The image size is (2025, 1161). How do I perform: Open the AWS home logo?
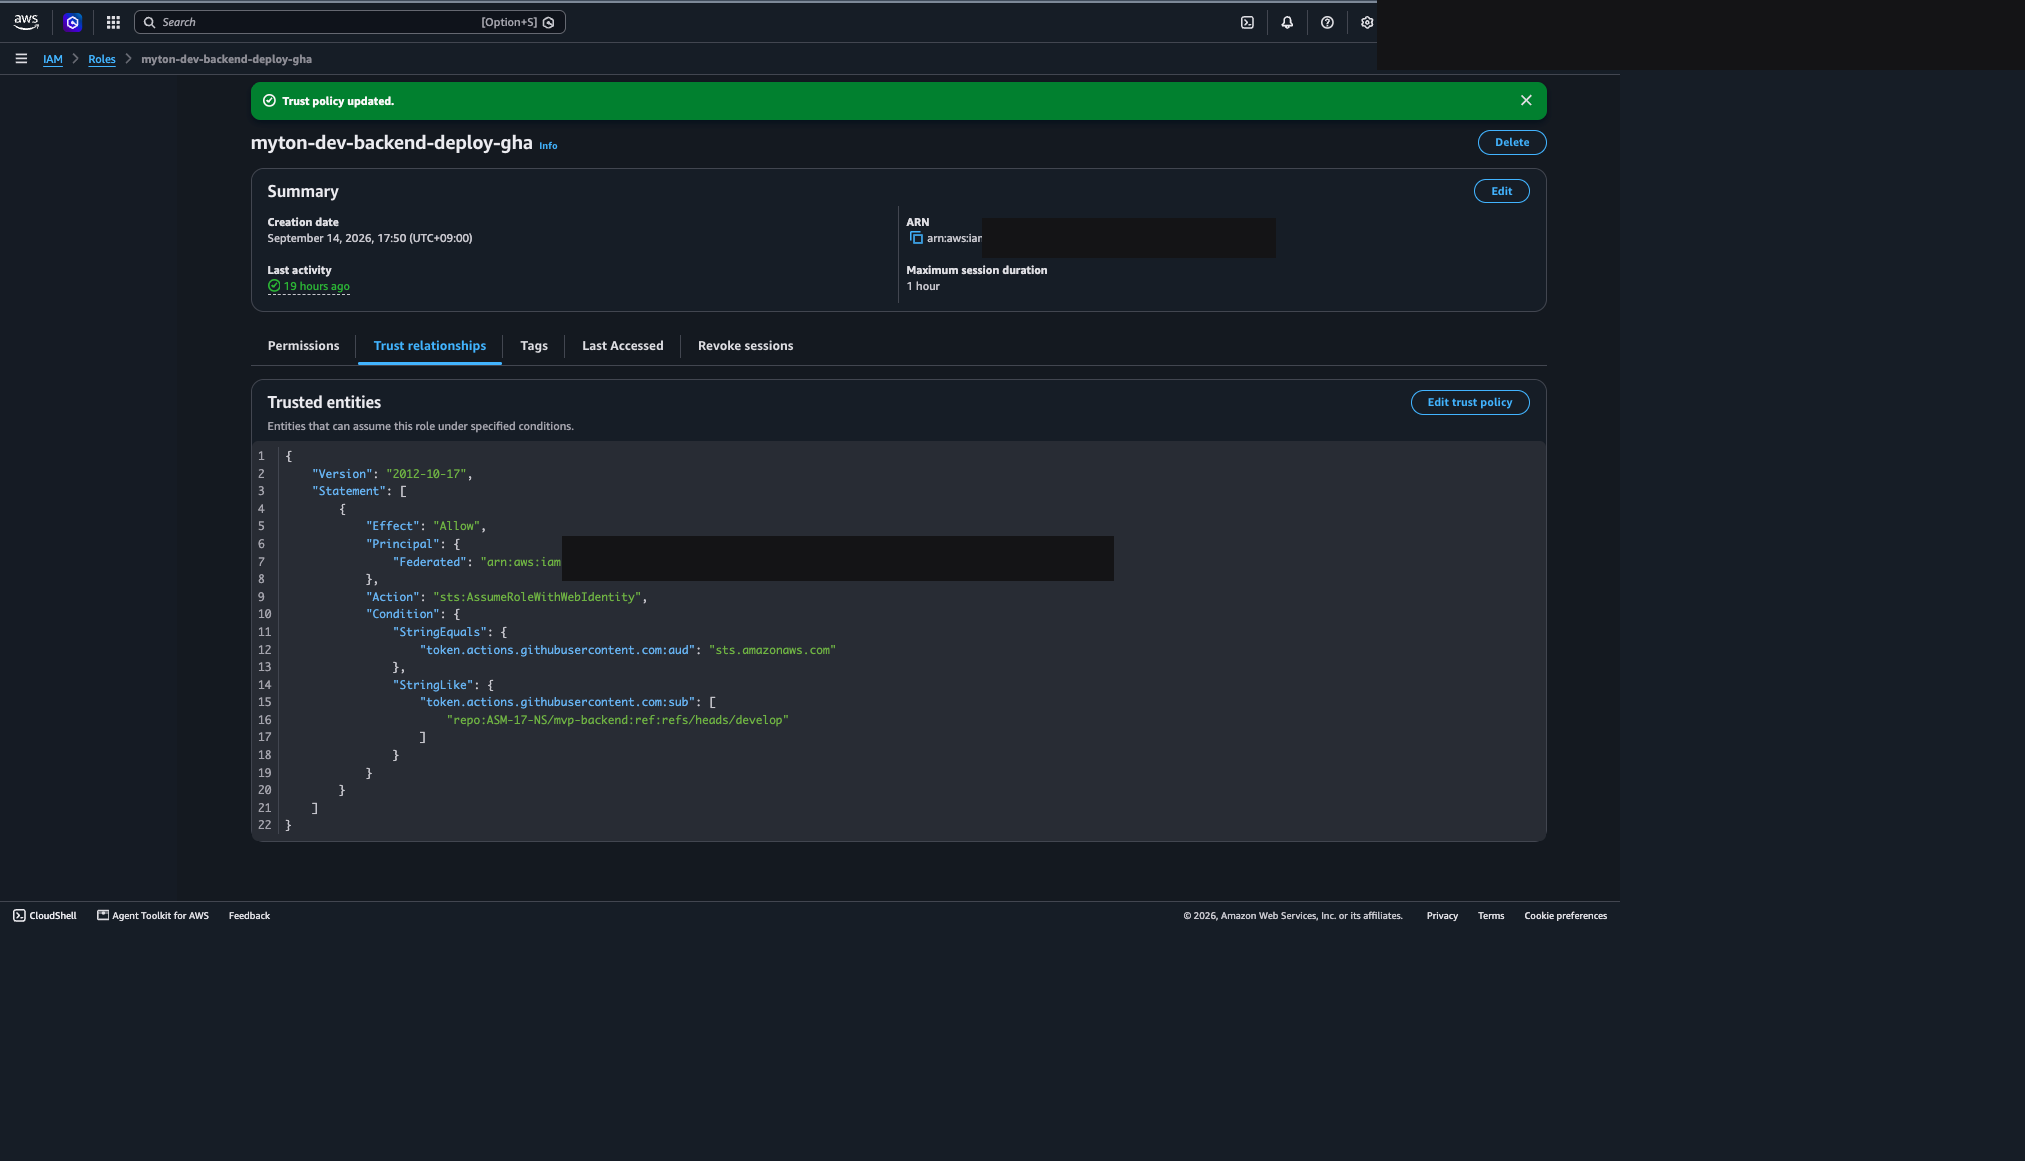point(26,22)
